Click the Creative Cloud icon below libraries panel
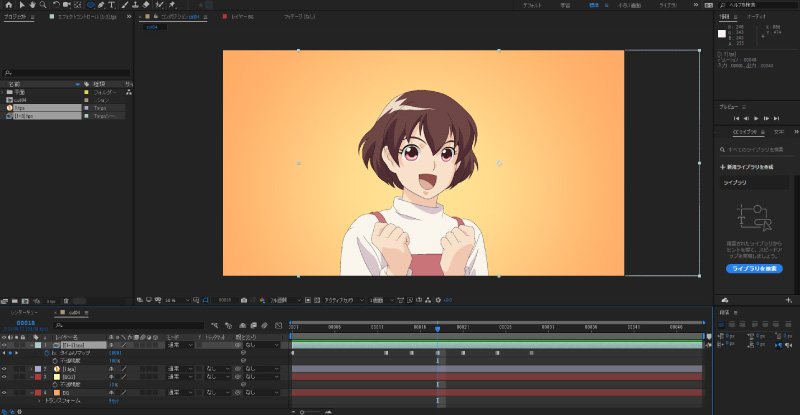 coord(725,300)
